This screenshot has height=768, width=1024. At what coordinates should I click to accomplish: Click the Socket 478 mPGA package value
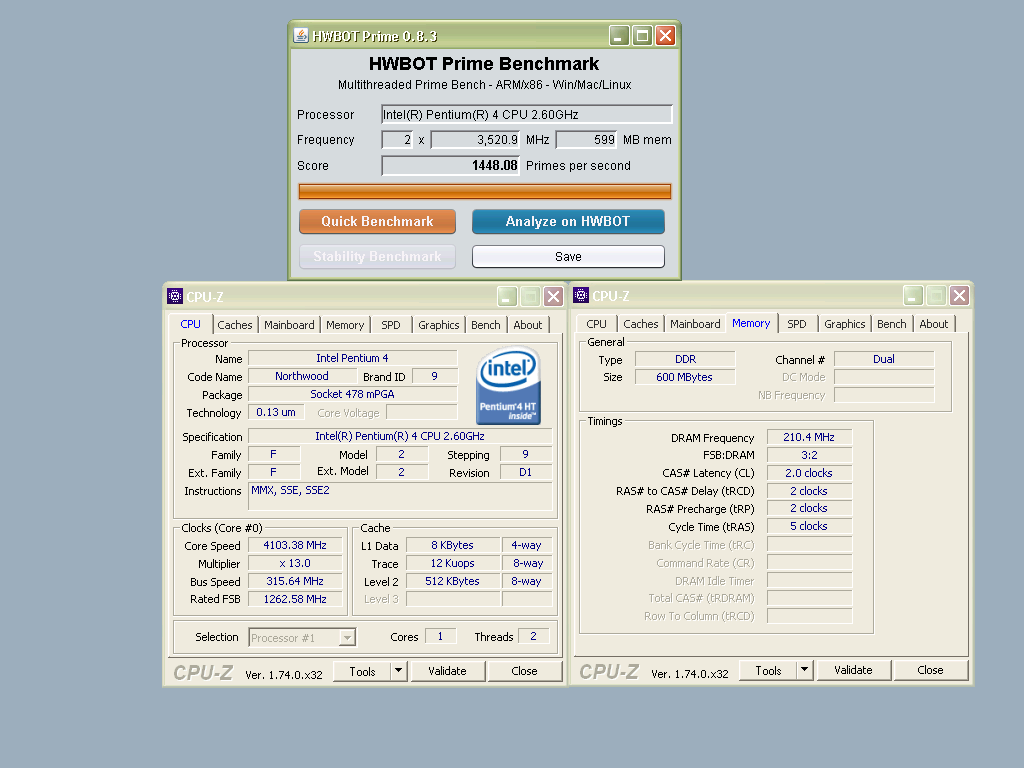pos(353,394)
